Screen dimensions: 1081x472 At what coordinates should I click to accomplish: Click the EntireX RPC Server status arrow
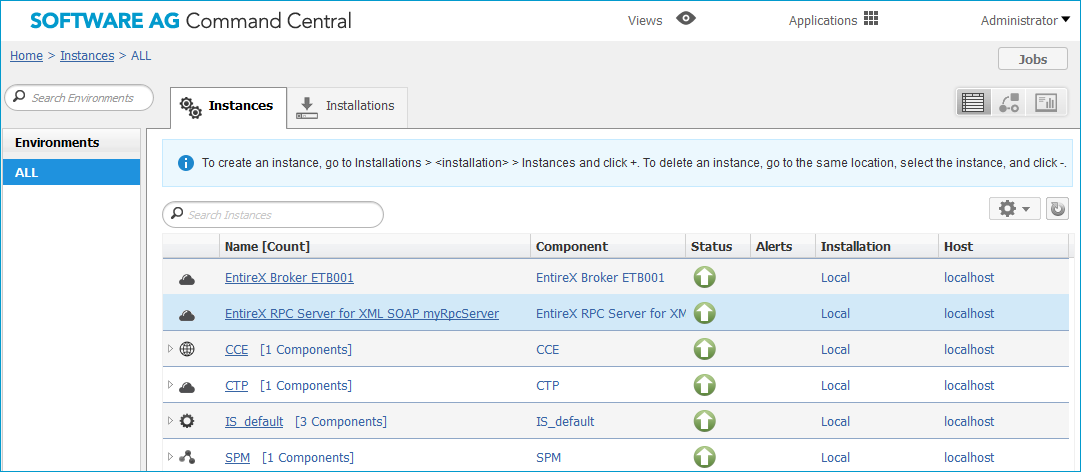(x=704, y=314)
